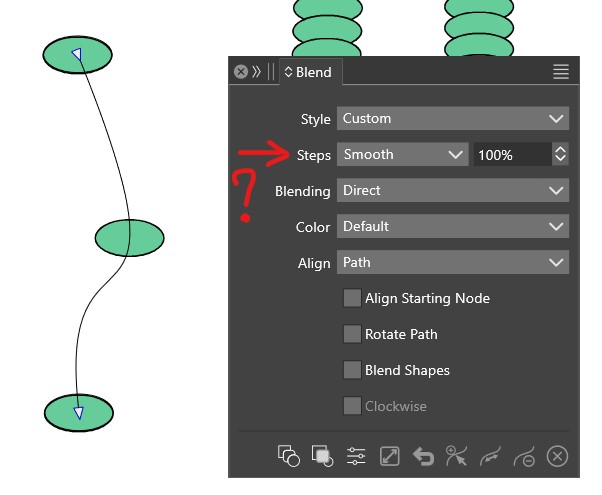Toggle panel size arrows beside Blend title
This screenshot has height=495, width=602.
tap(288, 72)
